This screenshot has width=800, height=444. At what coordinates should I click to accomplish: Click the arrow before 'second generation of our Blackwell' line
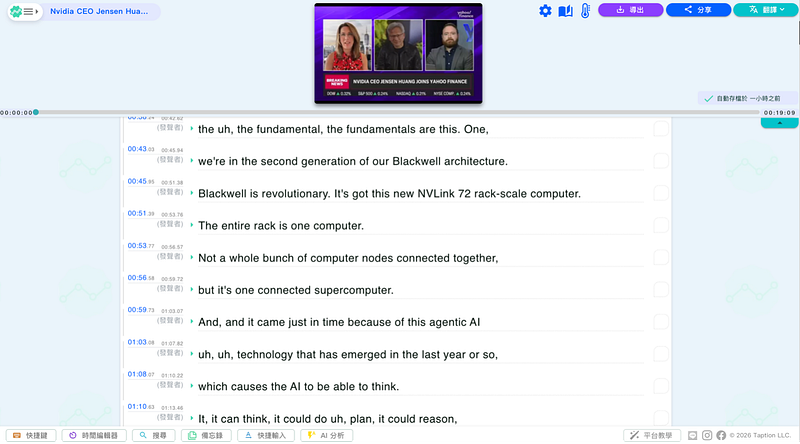pyautogui.click(x=192, y=161)
